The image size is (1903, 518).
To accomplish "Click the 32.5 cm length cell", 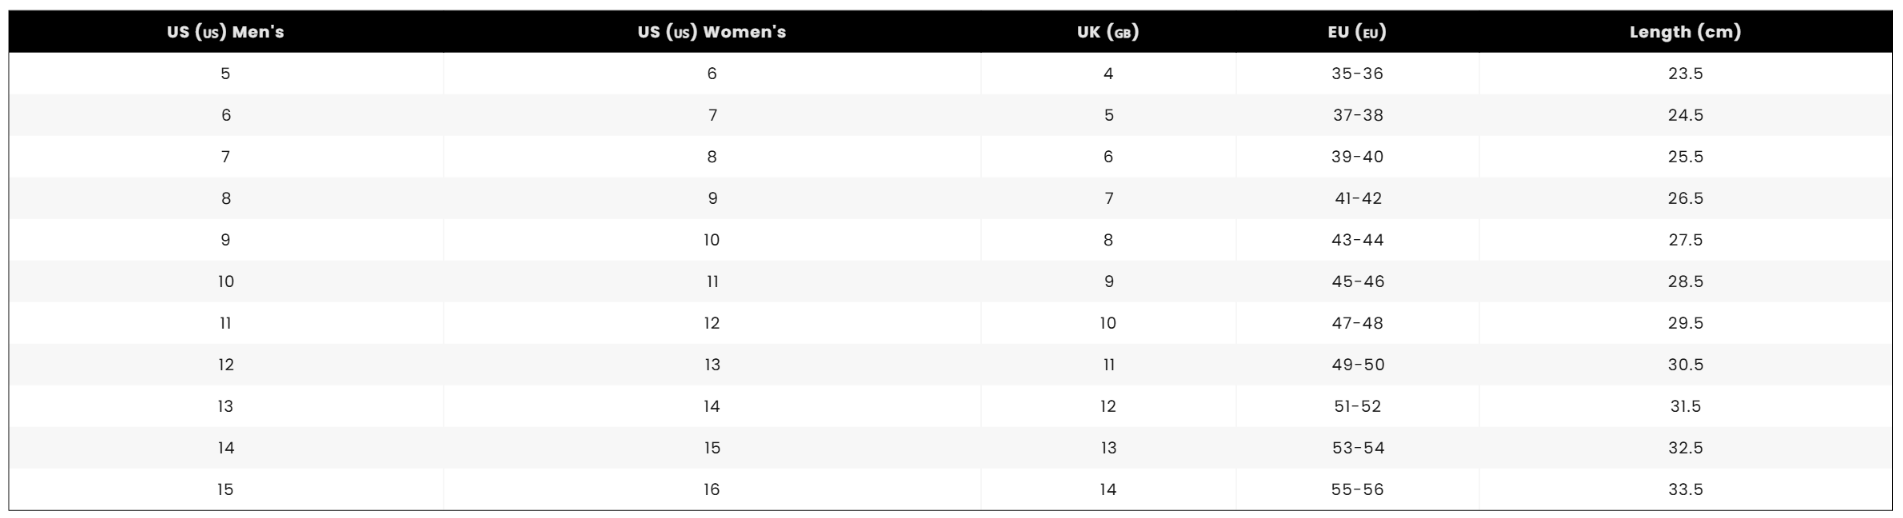I will click(1685, 448).
